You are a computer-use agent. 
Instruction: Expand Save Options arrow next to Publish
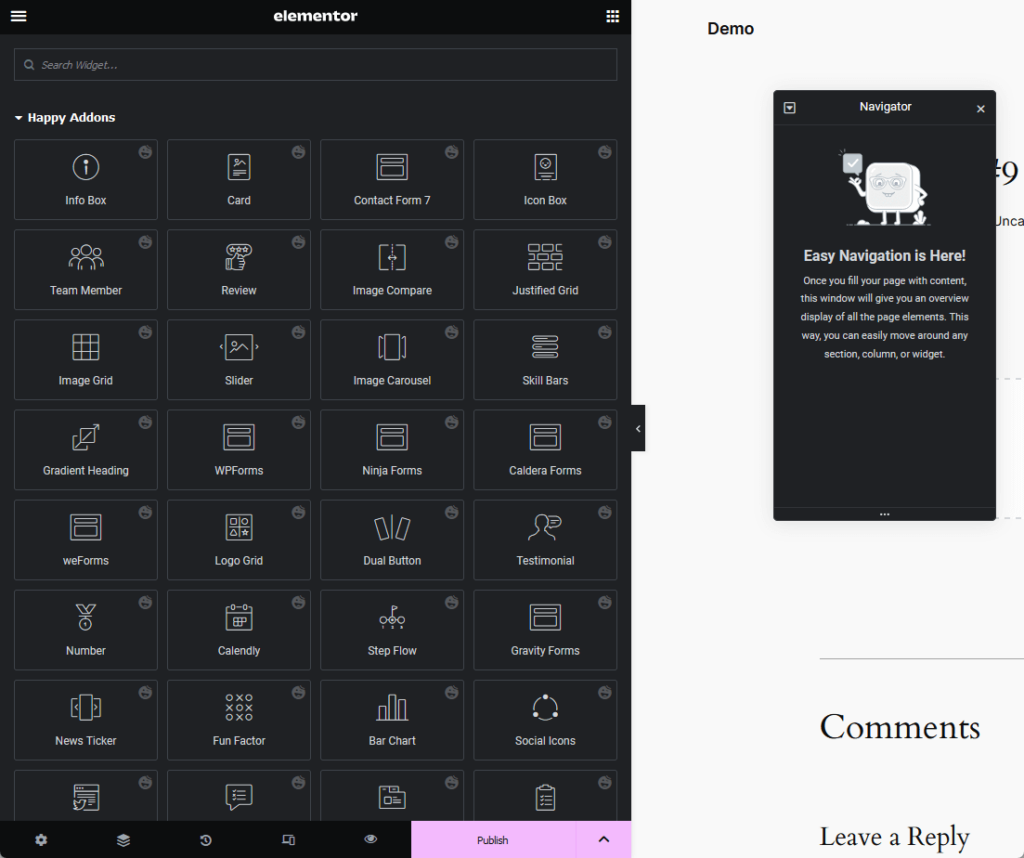coord(603,840)
